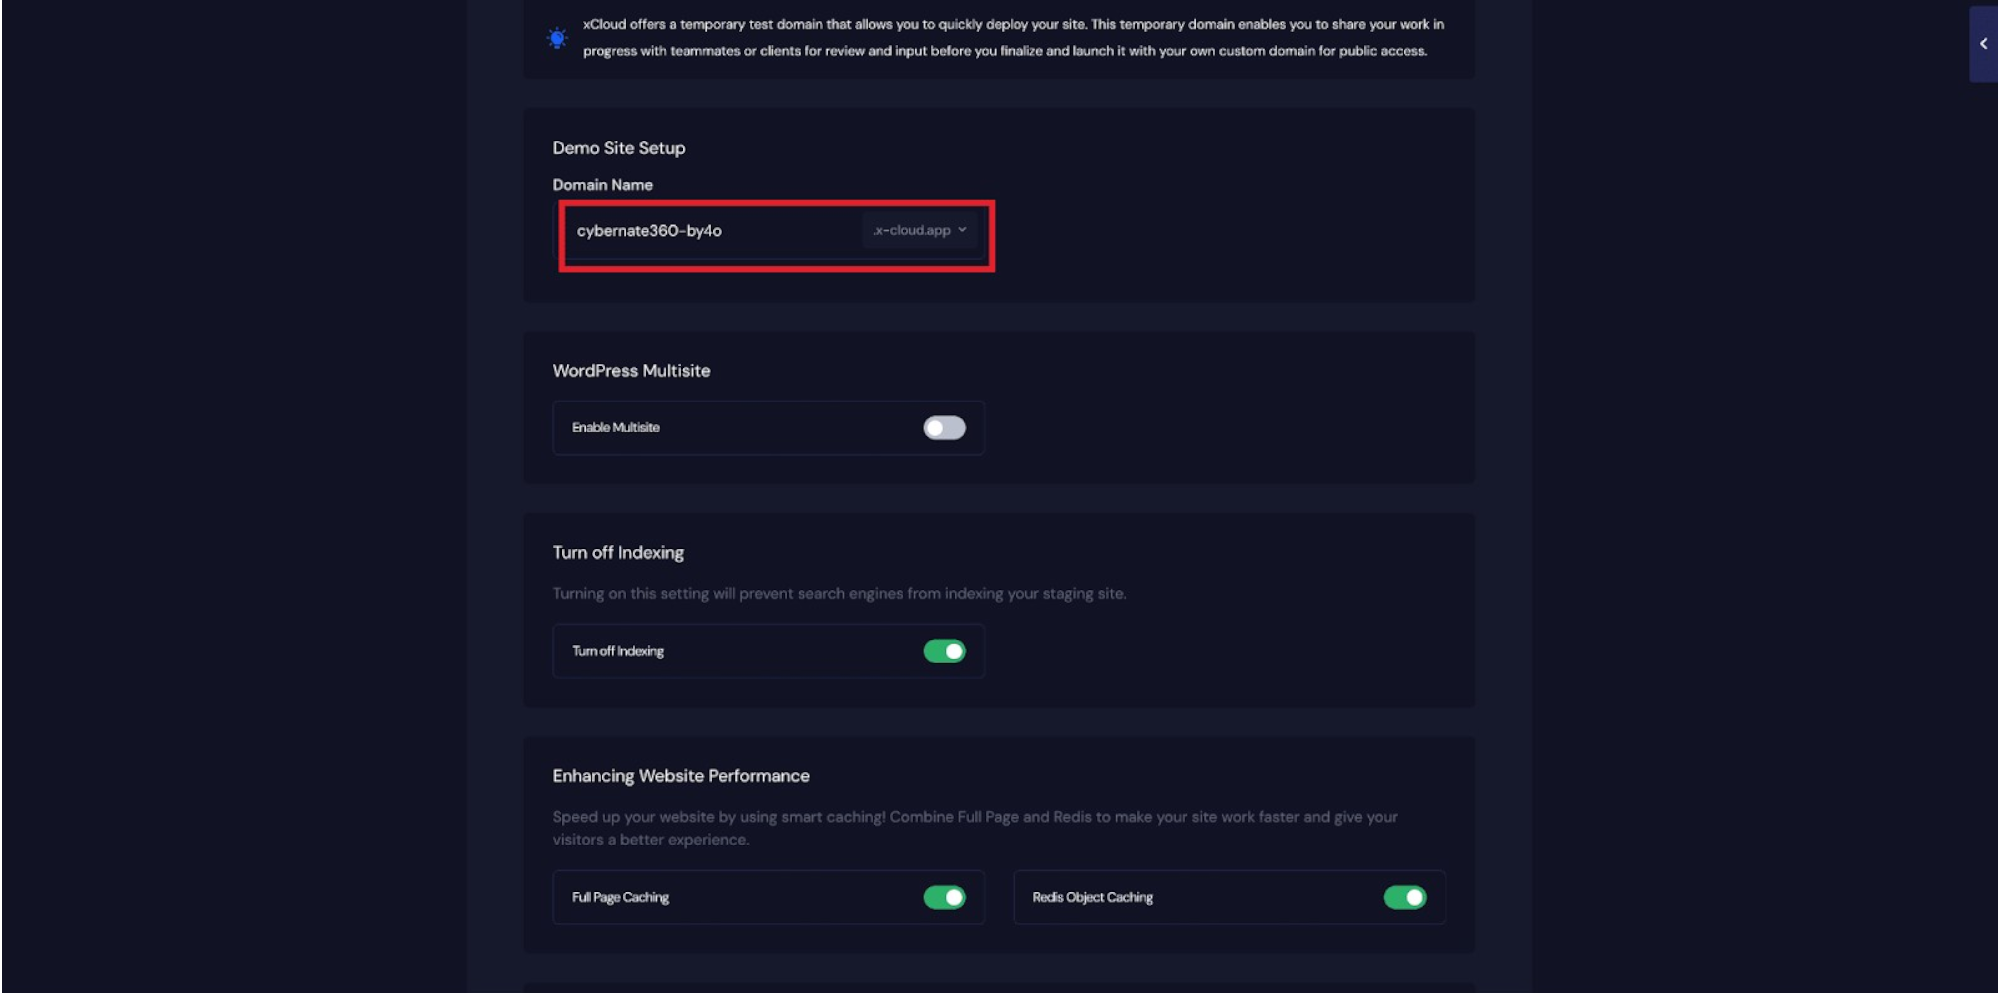Image resolution: width=2000 pixels, height=993 pixels.
Task: Disable Full Page Caching
Action: (944, 897)
